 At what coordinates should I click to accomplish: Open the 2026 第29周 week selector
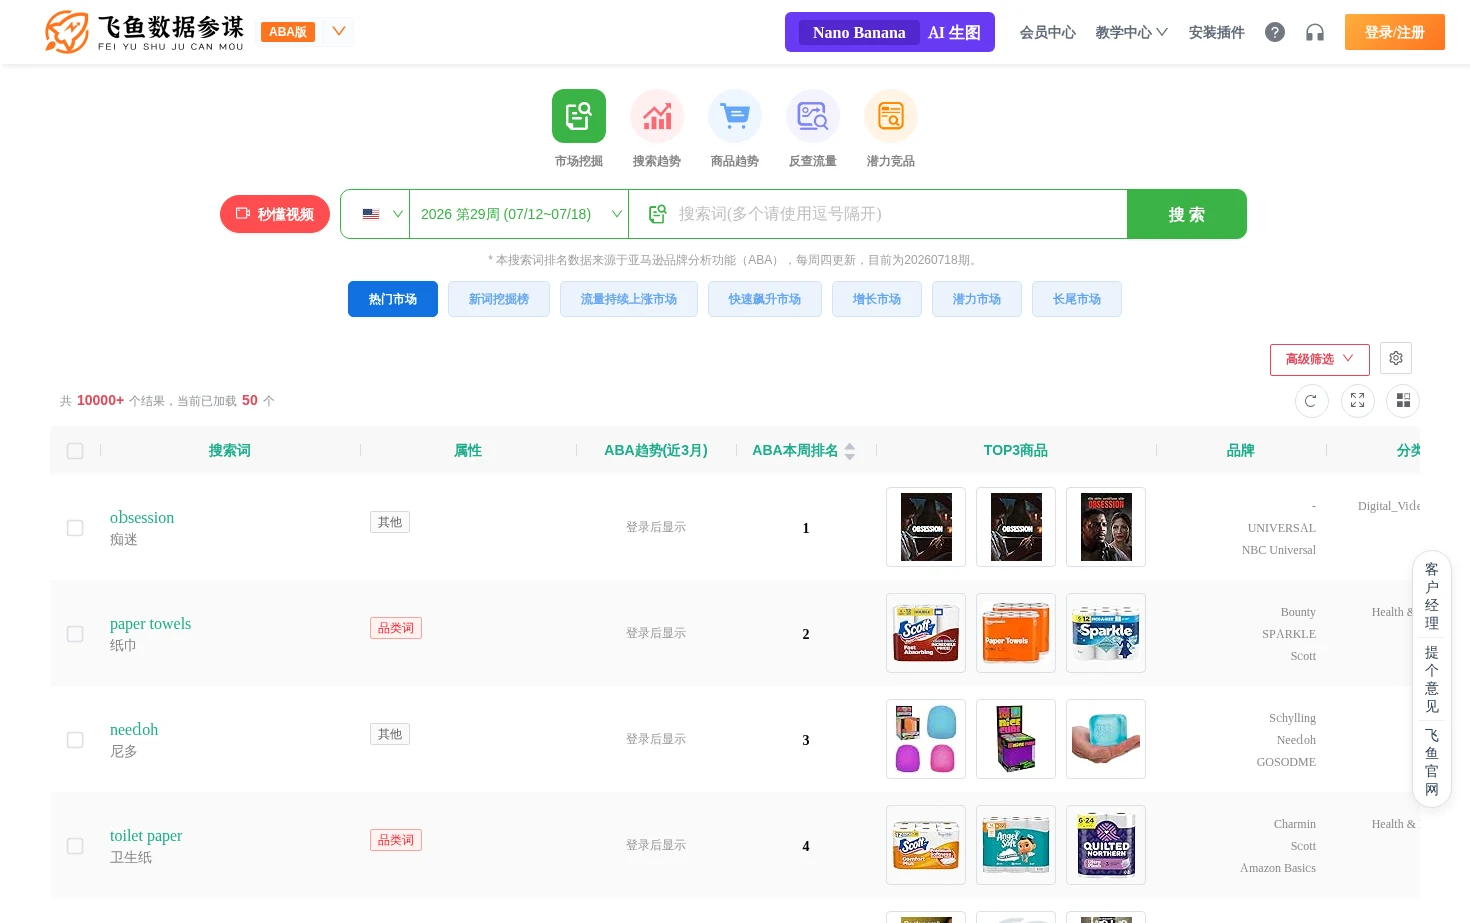pyautogui.click(x=519, y=214)
